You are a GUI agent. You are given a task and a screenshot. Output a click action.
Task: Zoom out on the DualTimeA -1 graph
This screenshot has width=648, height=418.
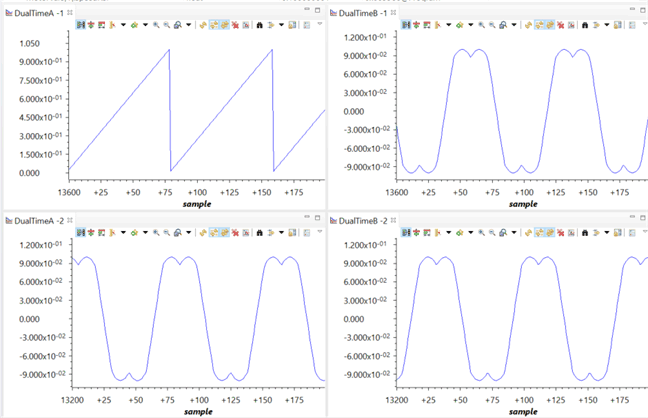167,25
